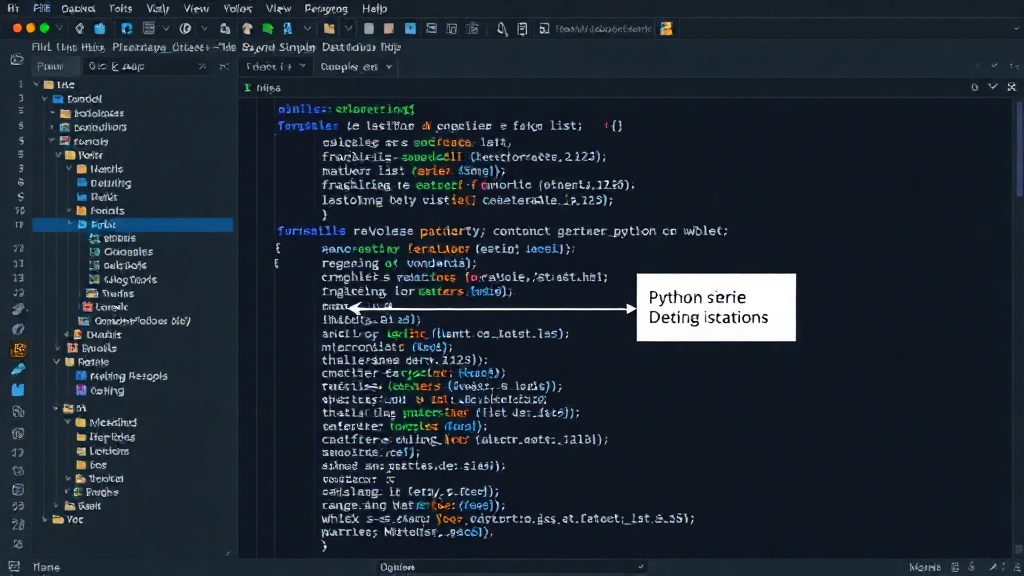Open the dropdown arrow beside the yellow folder icon
1024x576 pixels.
[349, 29]
